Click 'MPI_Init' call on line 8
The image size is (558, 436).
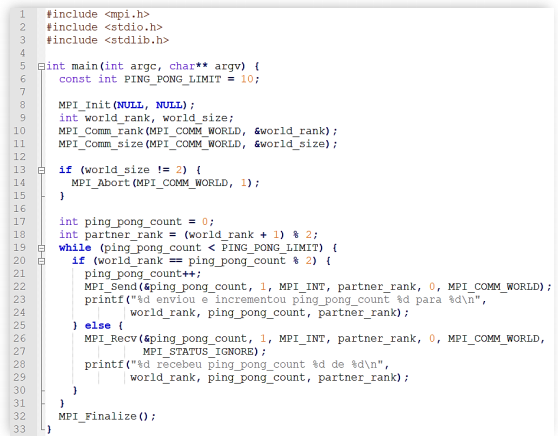pyautogui.click(x=85, y=105)
